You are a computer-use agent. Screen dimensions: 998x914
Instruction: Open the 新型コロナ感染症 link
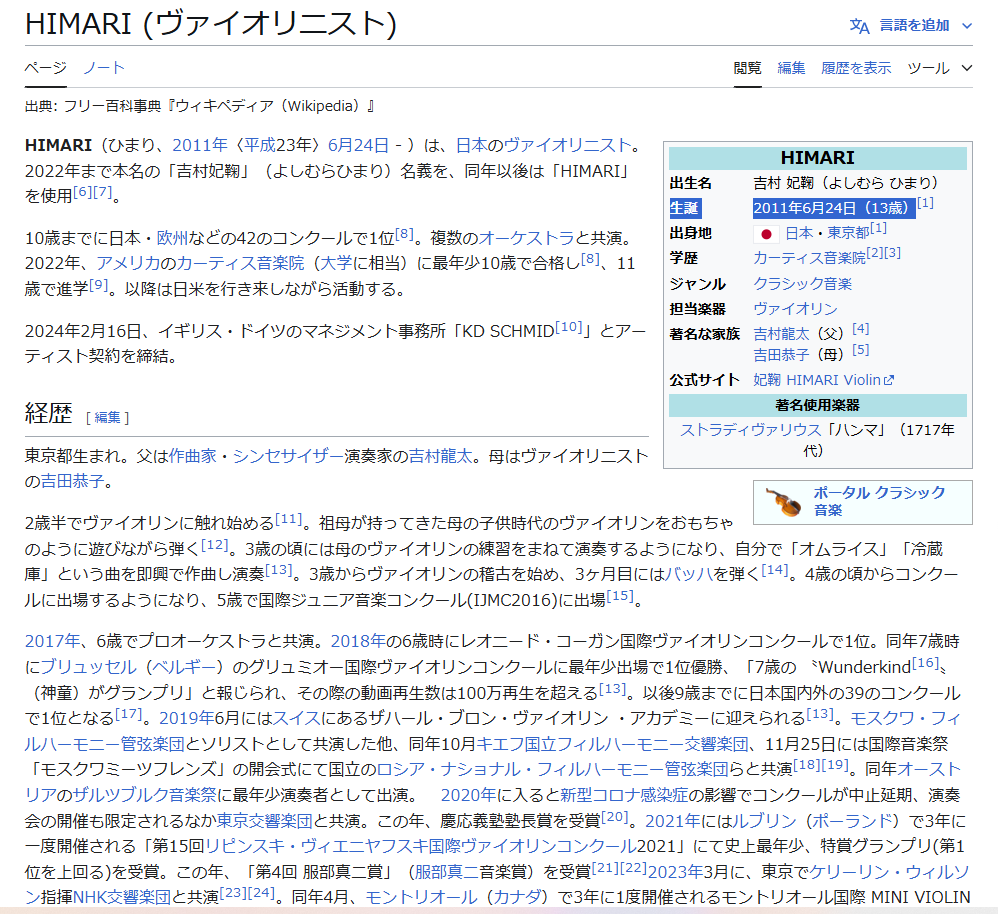[624, 795]
